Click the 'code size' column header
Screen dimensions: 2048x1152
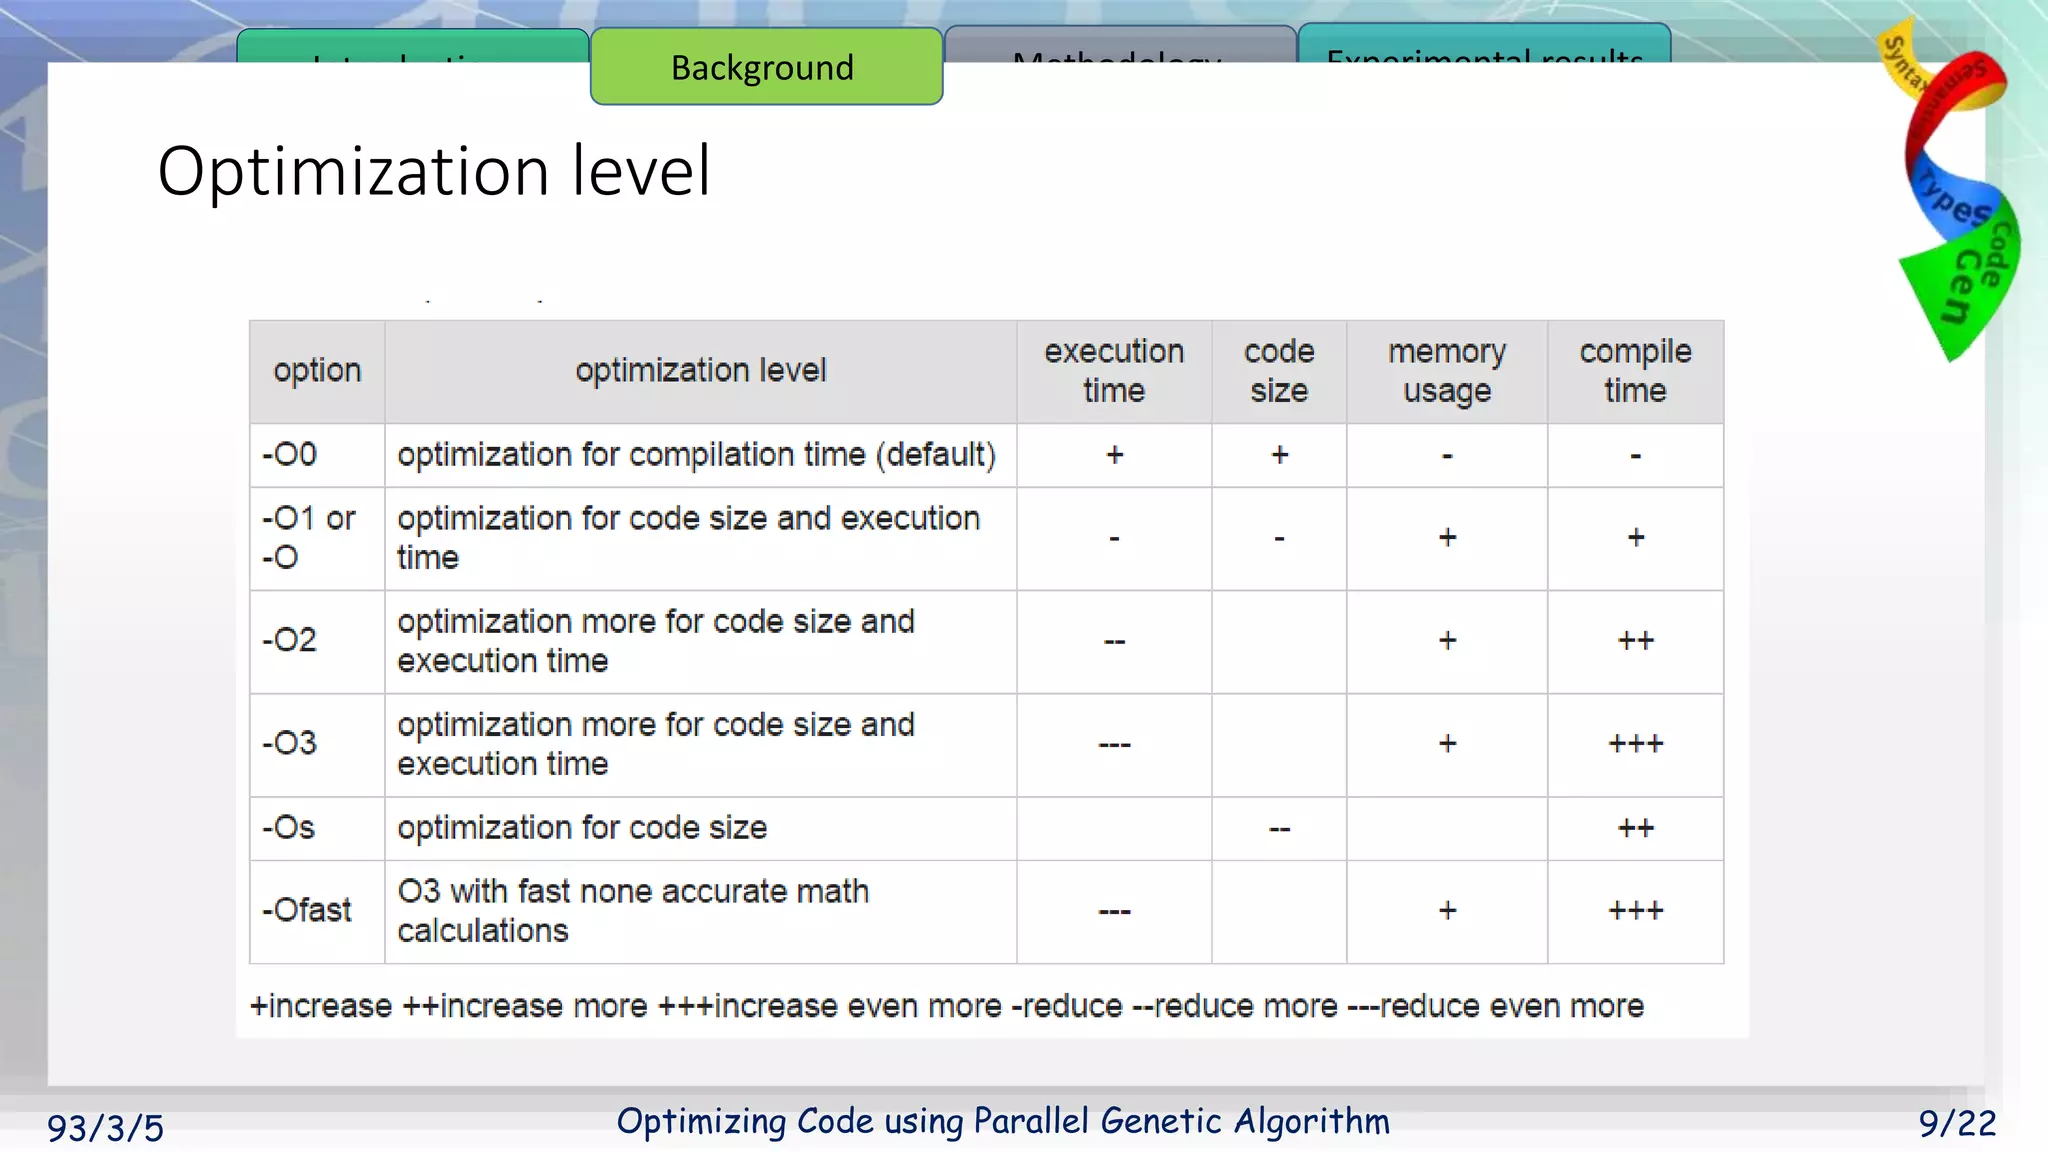point(1279,371)
